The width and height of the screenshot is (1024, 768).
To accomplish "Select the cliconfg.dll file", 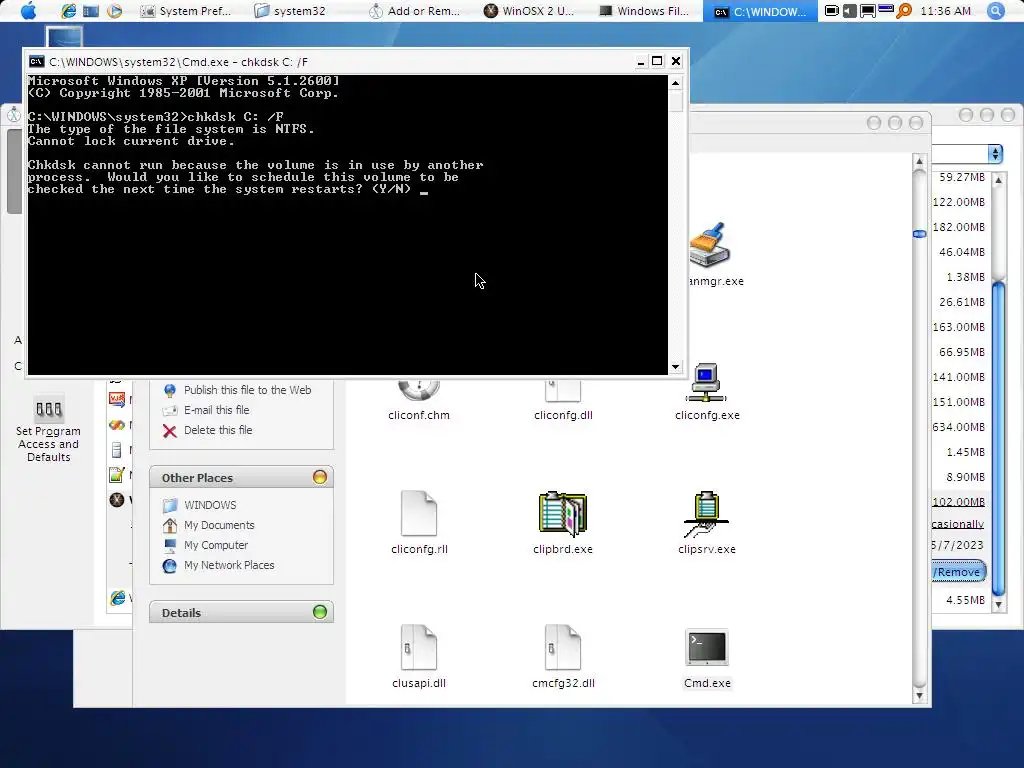I will point(563,400).
